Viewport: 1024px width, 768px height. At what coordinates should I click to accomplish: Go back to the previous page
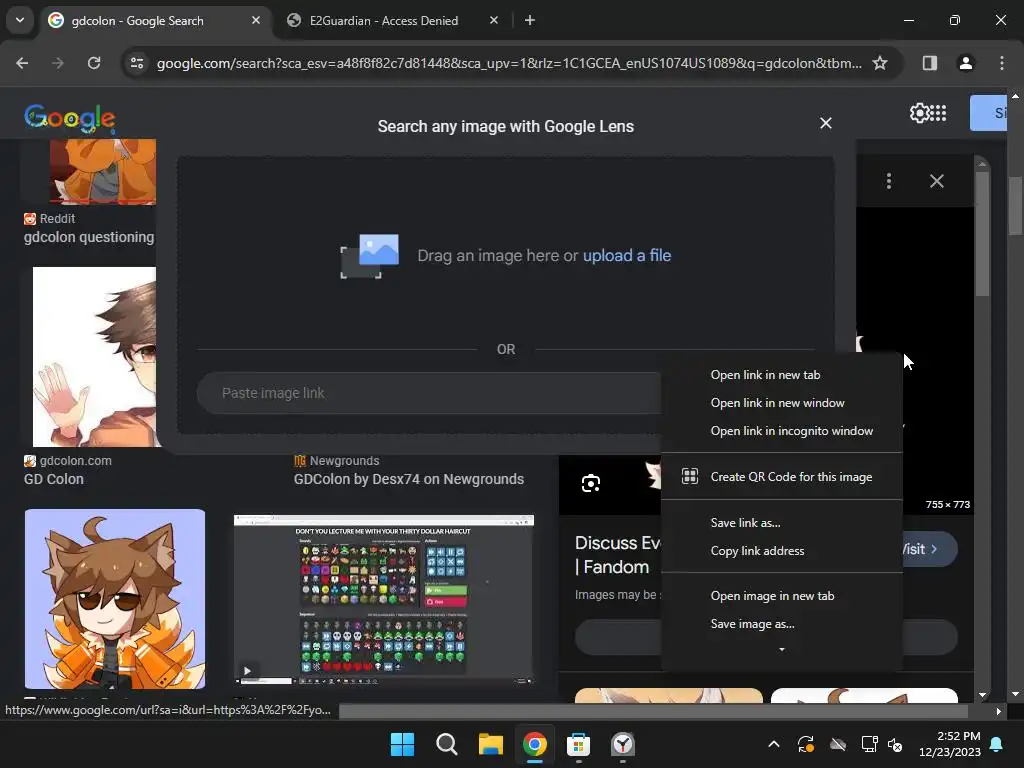pyautogui.click(x=22, y=63)
